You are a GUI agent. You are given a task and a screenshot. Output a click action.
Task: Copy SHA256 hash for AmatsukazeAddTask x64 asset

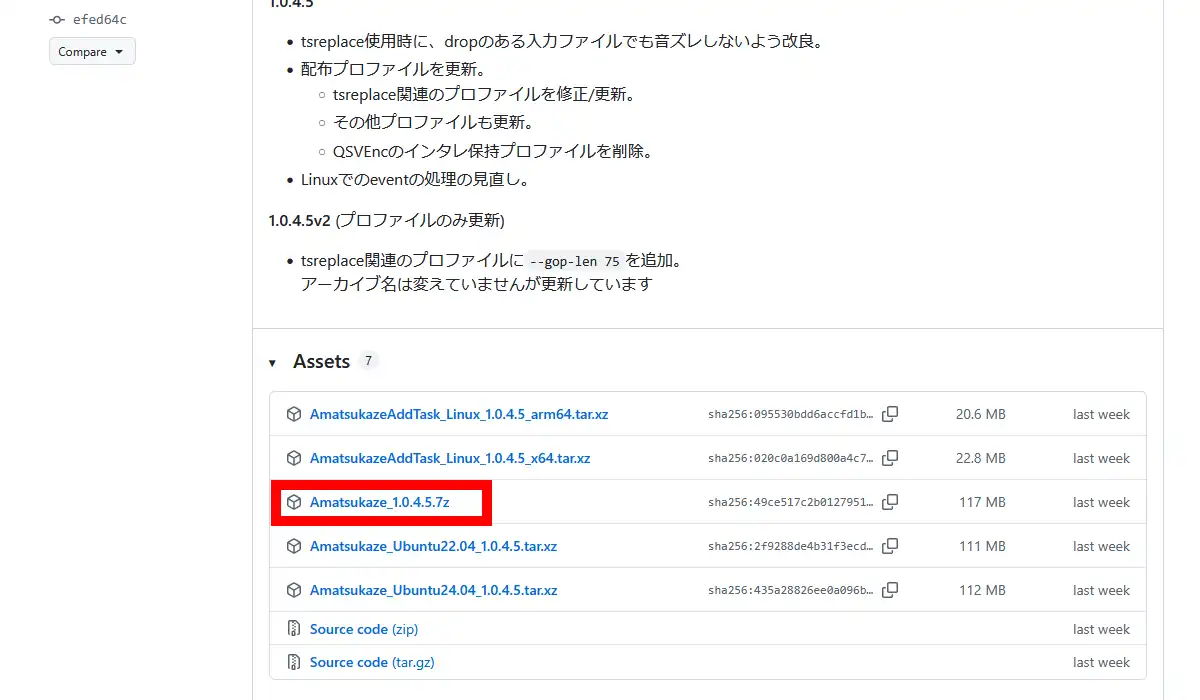click(x=890, y=458)
